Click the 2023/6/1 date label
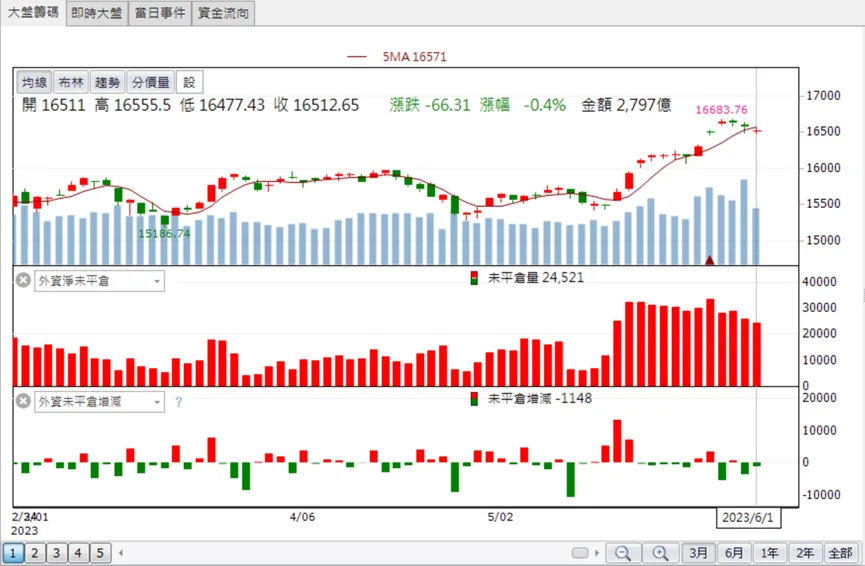 pyautogui.click(x=748, y=517)
